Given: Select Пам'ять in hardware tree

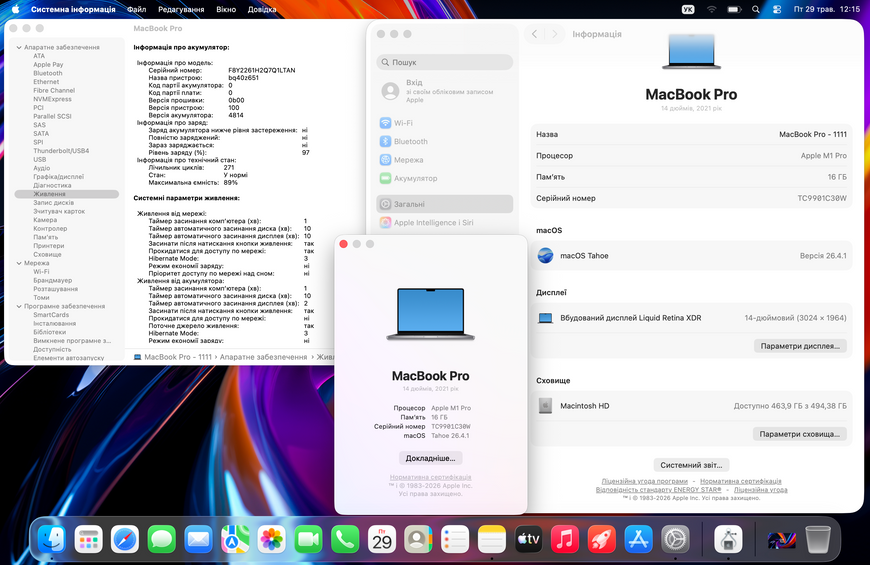Looking at the screenshot, I should (45, 237).
